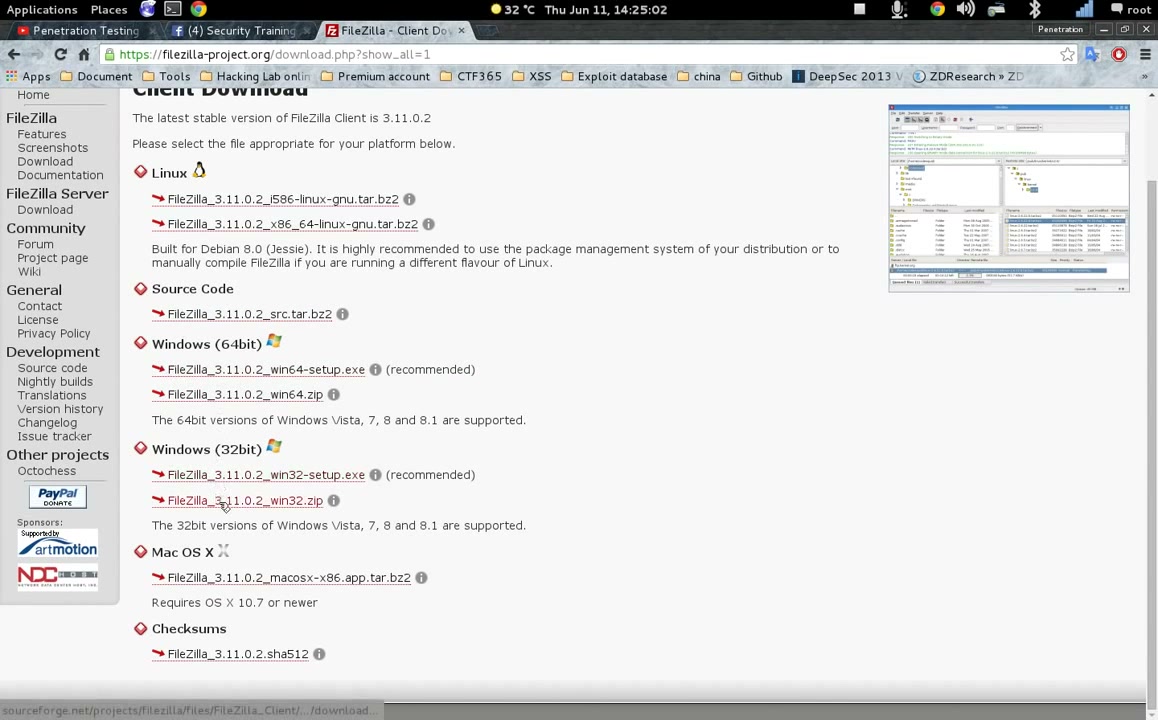Open the Exploit database bookmarks folder
Image resolution: width=1158 pixels, height=720 pixels.
[614, 76]
